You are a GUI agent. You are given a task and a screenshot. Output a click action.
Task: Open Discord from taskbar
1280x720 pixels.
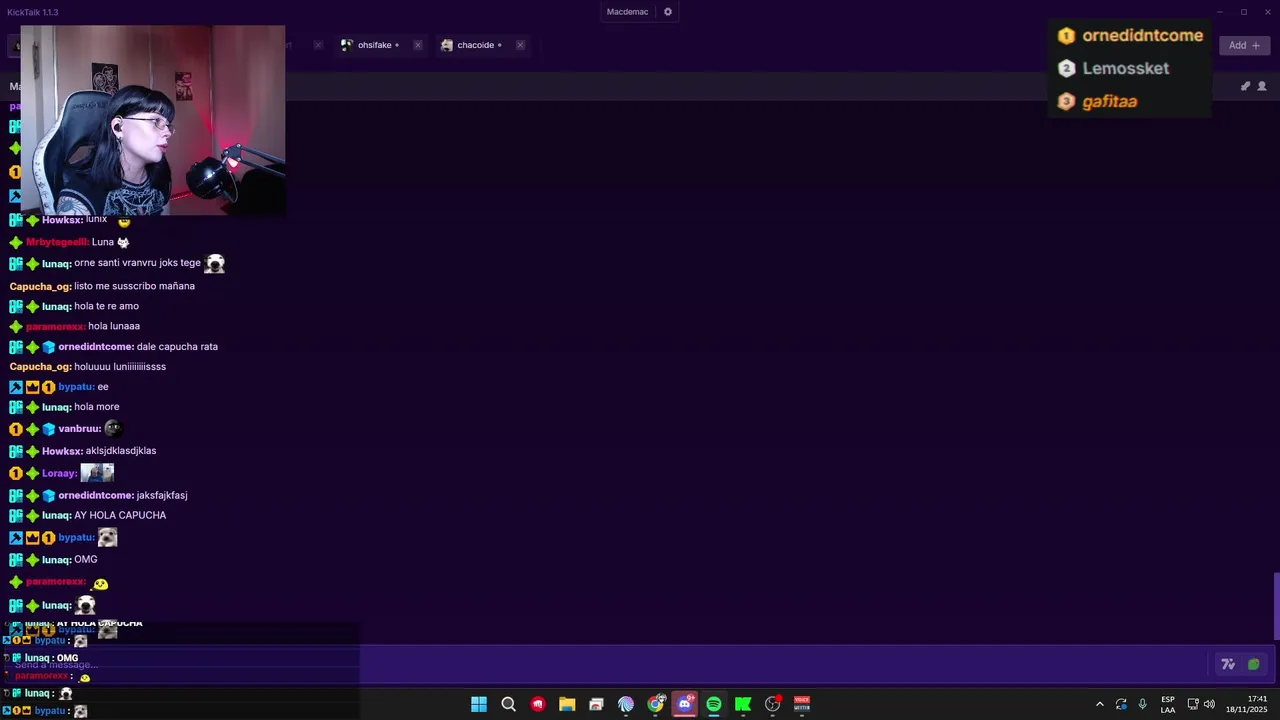(x=684, y=704)
